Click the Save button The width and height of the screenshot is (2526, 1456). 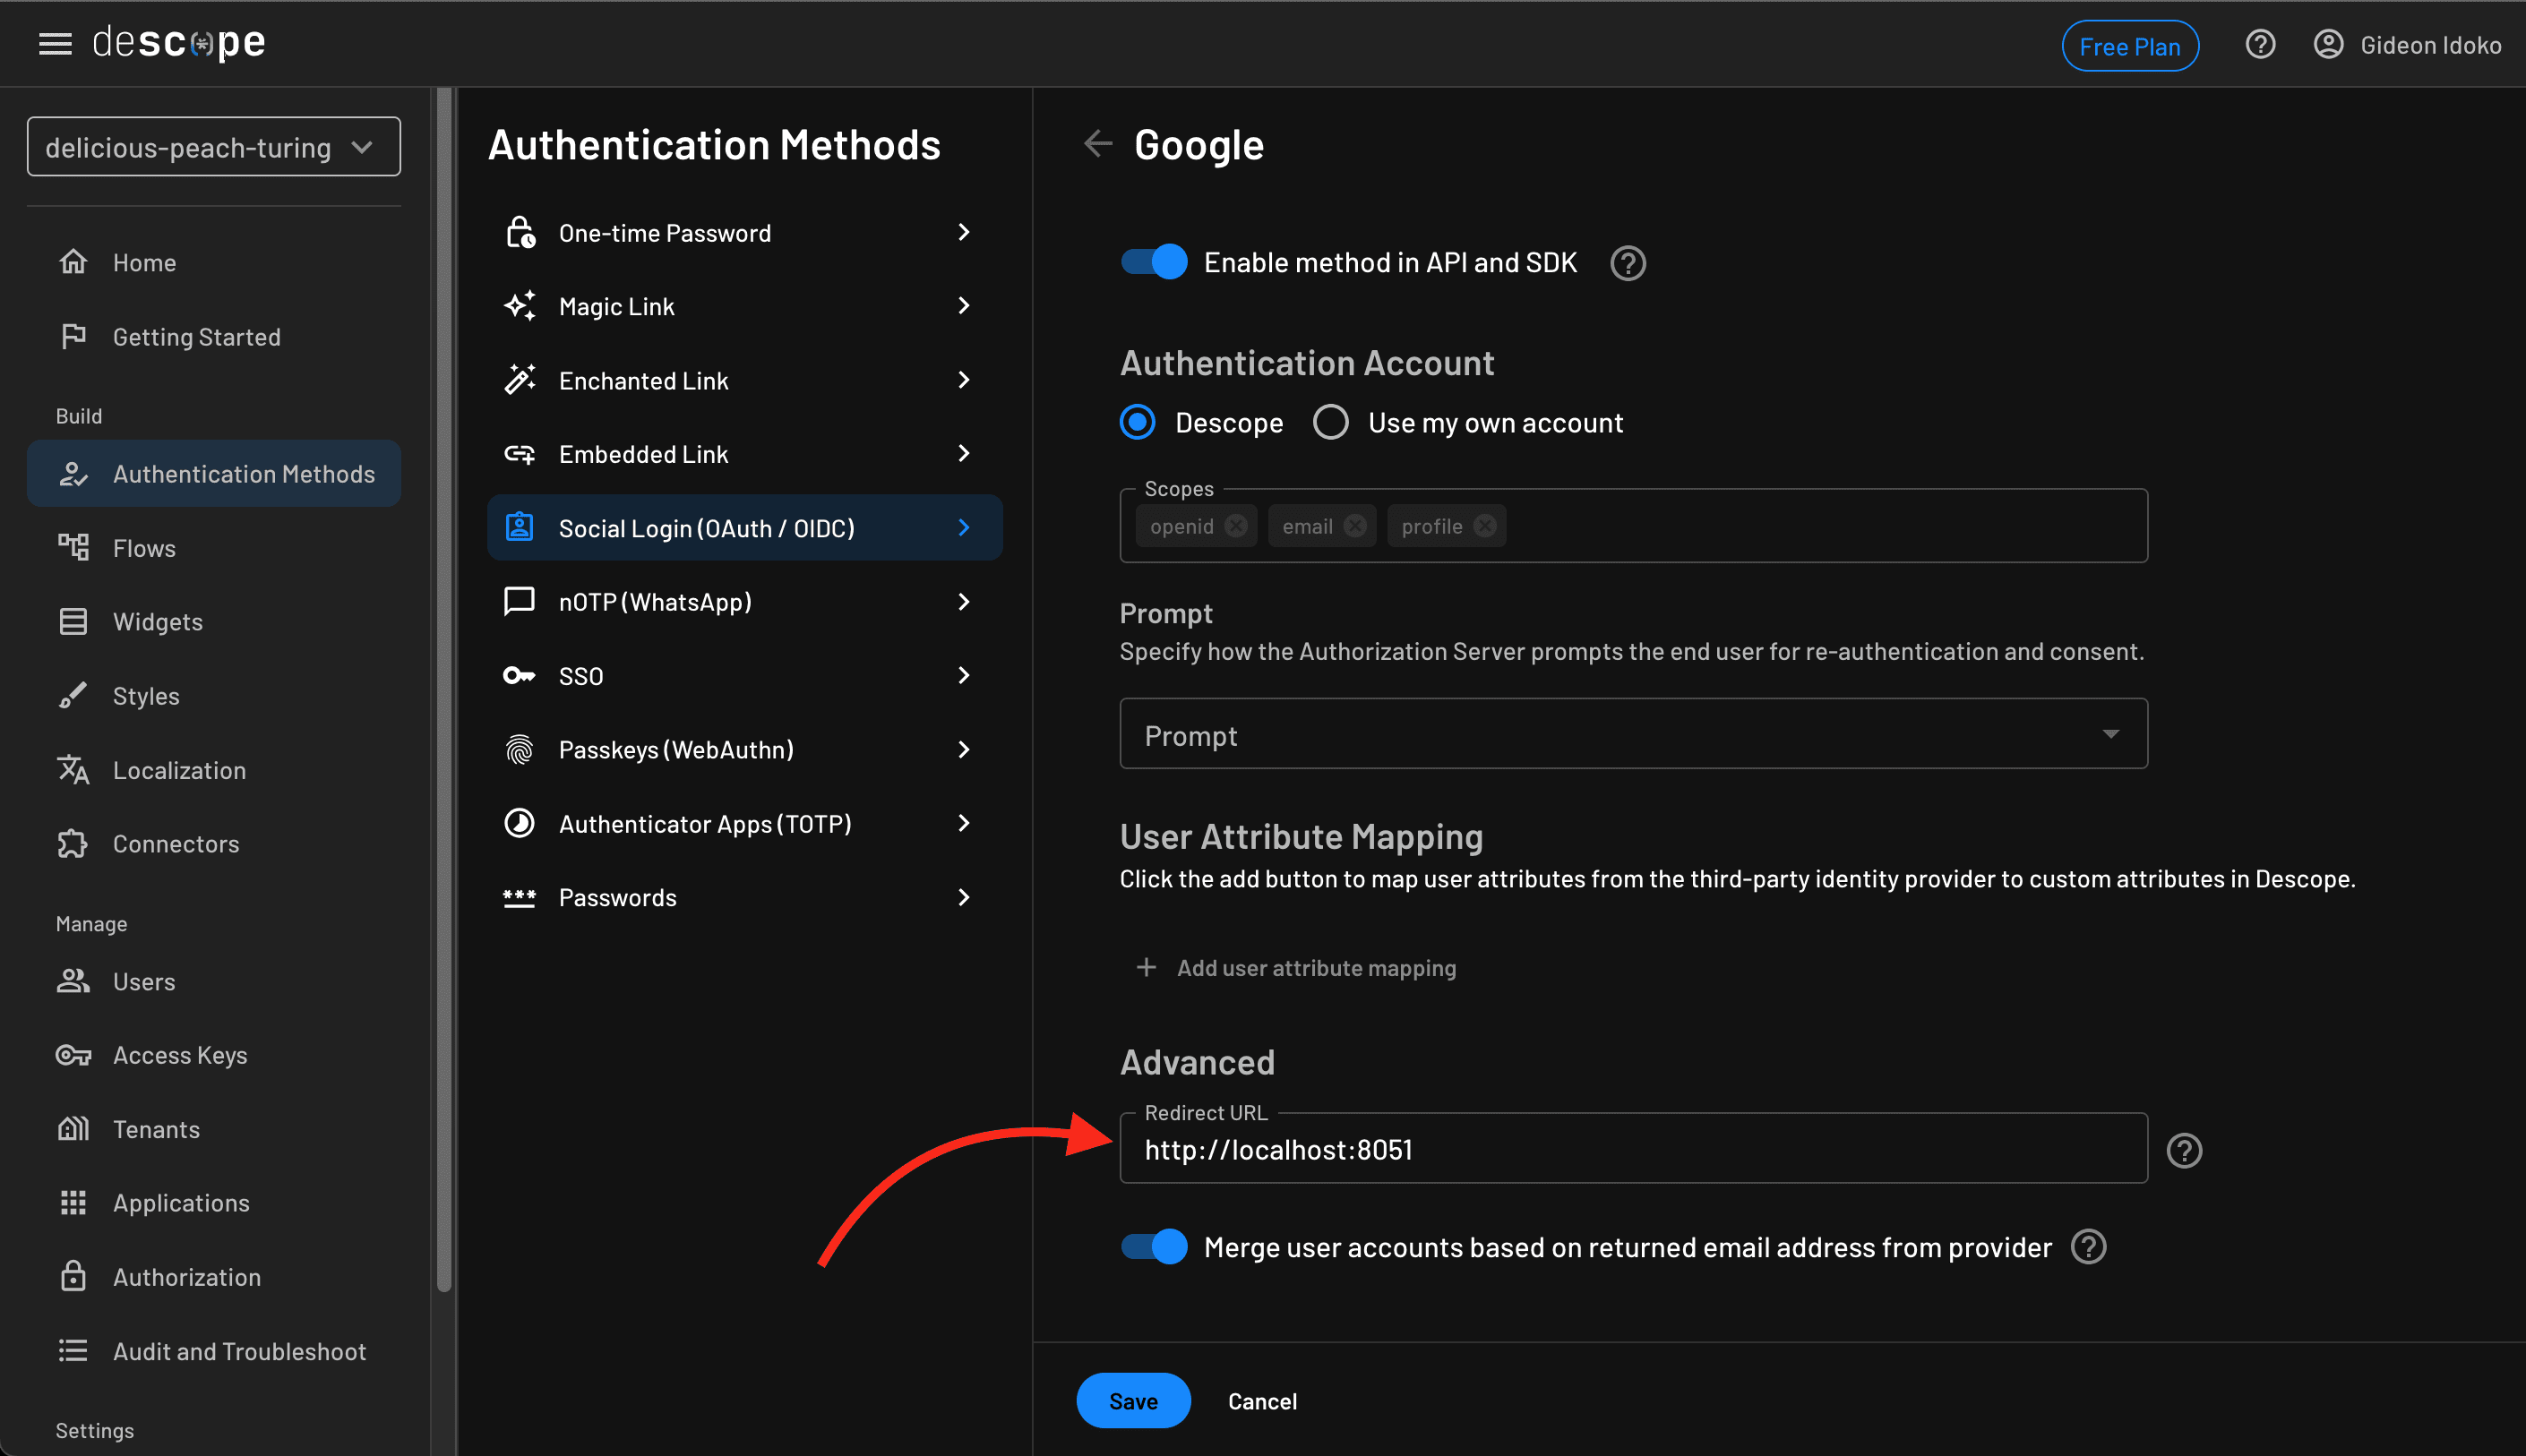point(1133,1401)
